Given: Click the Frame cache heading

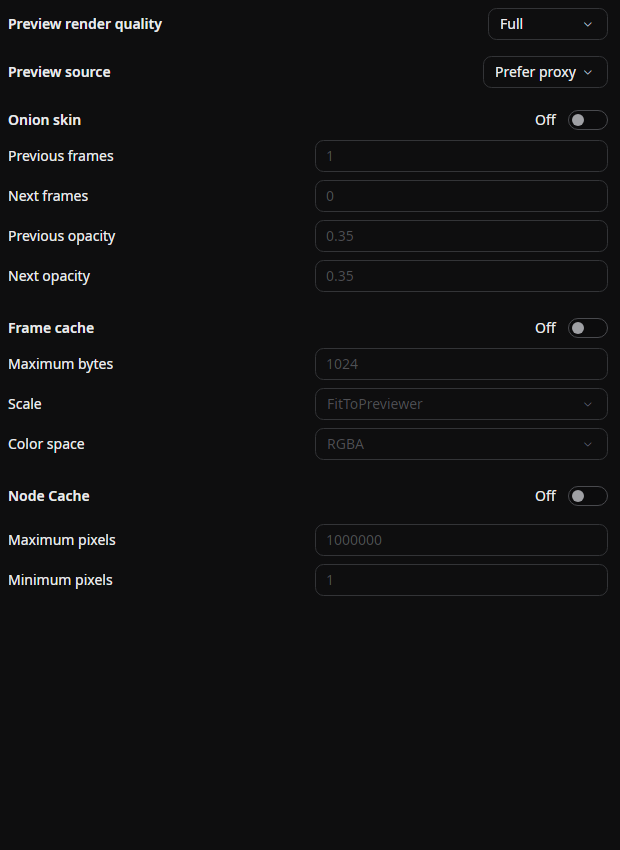Looking at the screenshot, I should [x=51, y=328].
